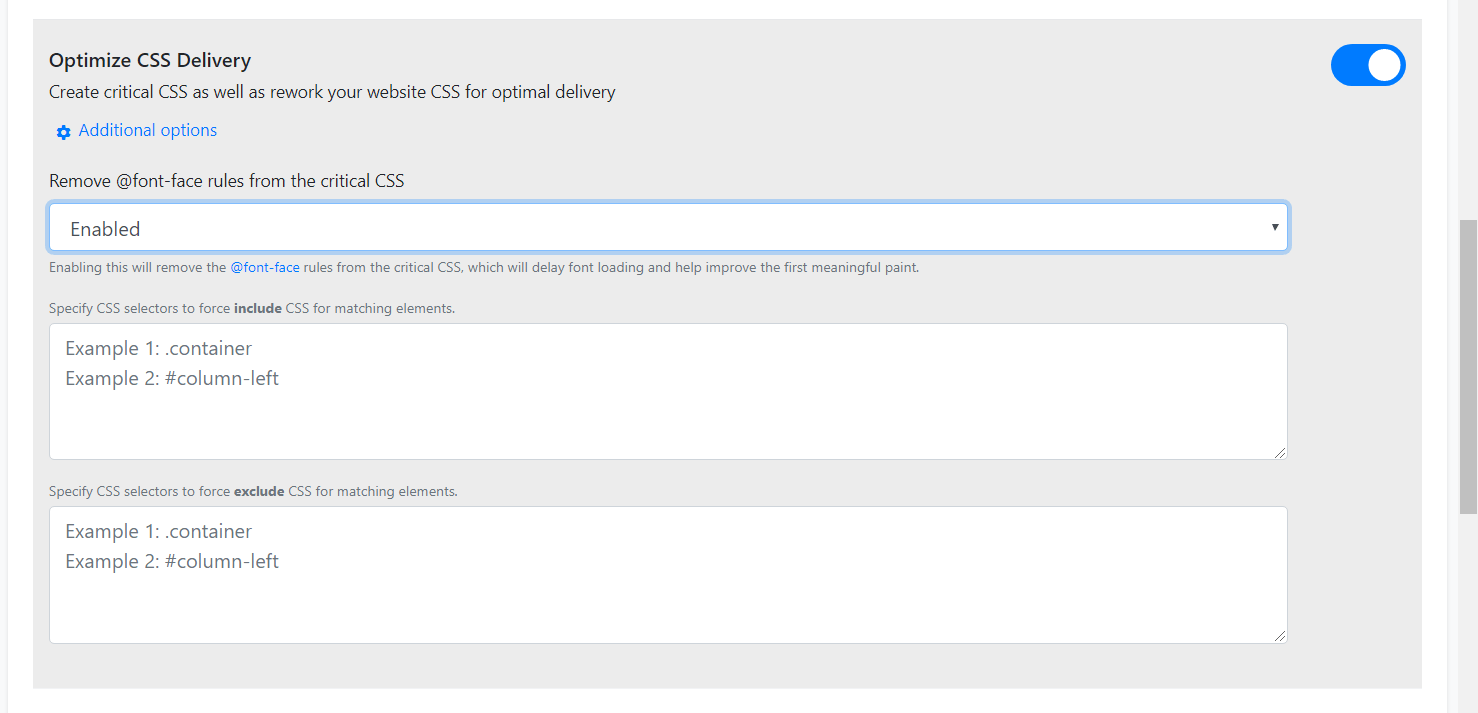Click the white knob of the blue switch

[1386, 65]
